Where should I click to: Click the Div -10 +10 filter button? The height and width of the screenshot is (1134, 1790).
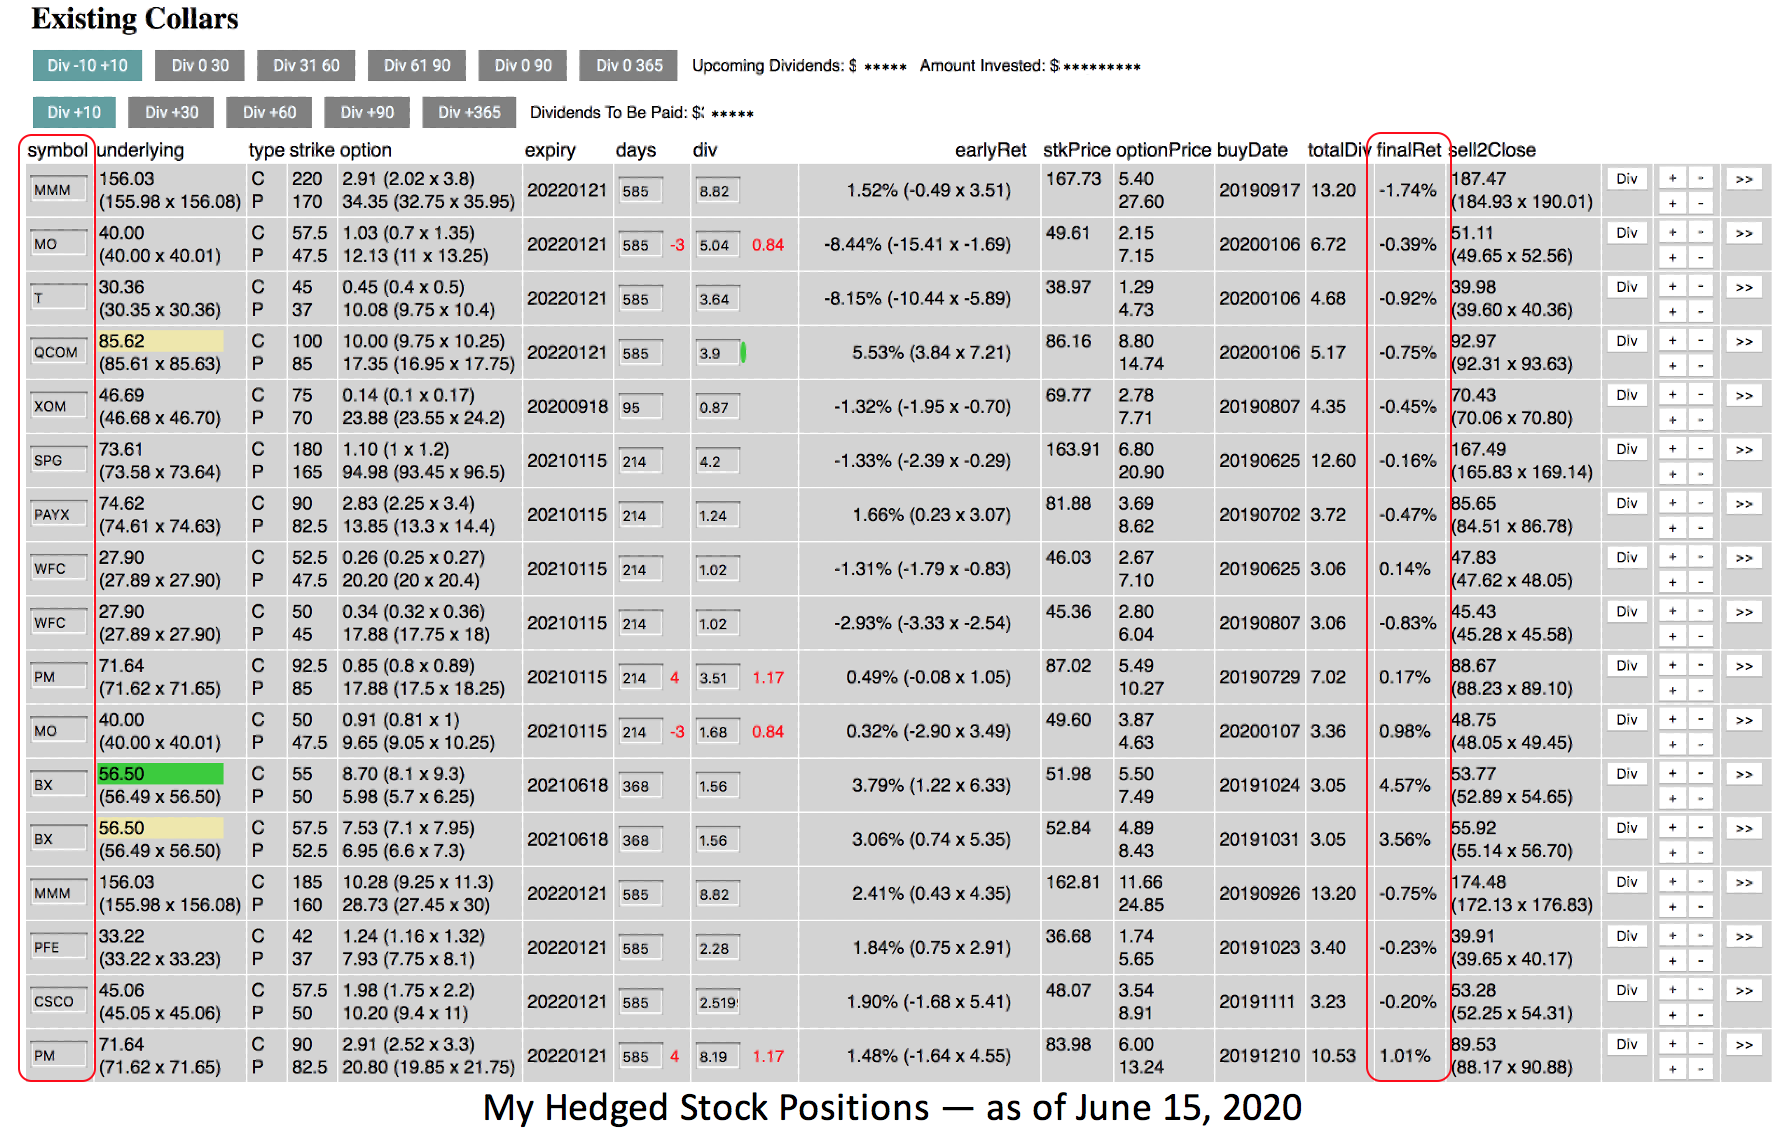[x=87, y=65]
